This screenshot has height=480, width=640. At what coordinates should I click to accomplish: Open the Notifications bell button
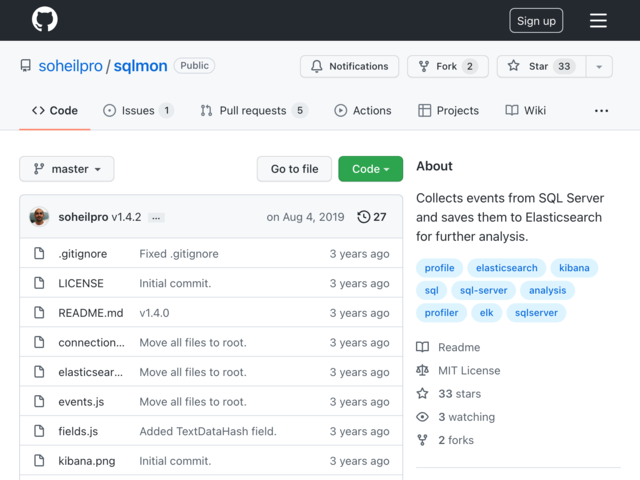pyautogui.click(x=349, y=66)
